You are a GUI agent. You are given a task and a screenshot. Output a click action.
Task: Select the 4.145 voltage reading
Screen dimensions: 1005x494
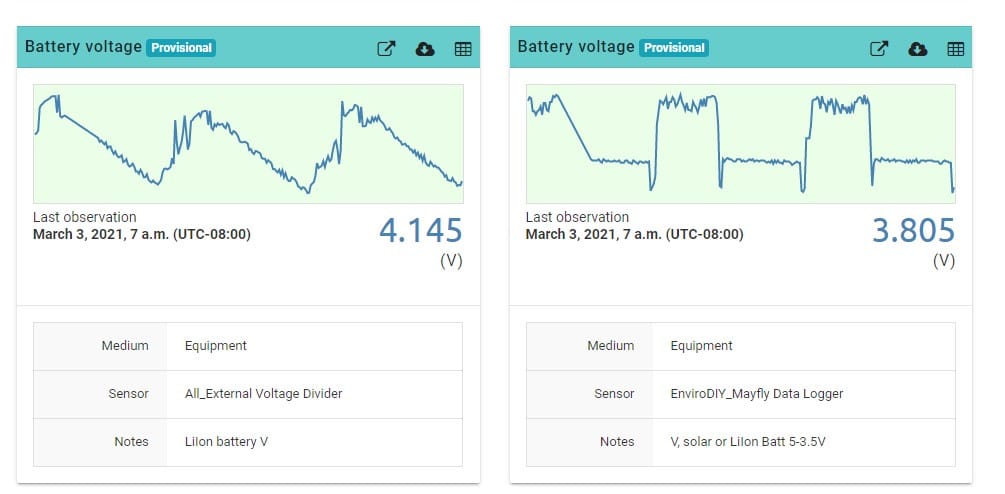point(421,231)
